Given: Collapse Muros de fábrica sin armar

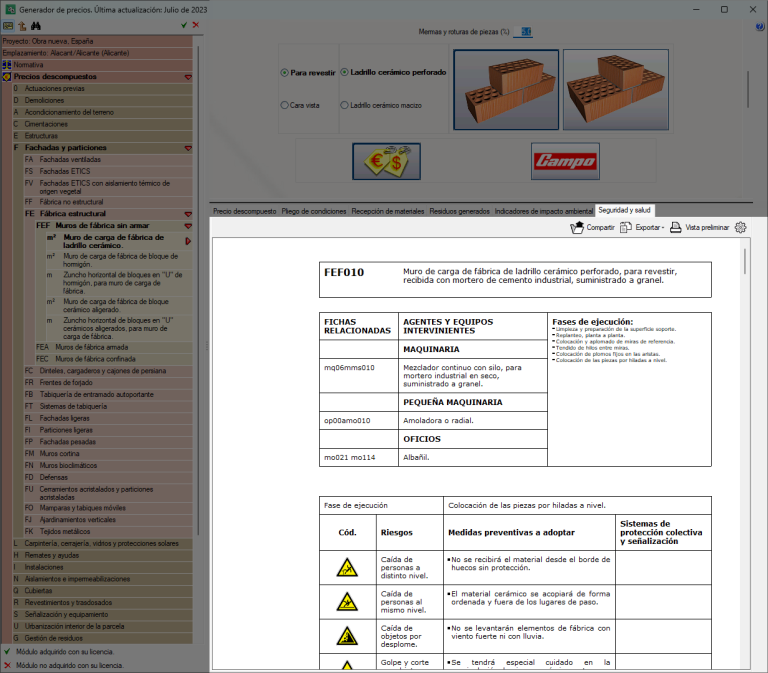Looking at the screenshot, I should point(188,226).
